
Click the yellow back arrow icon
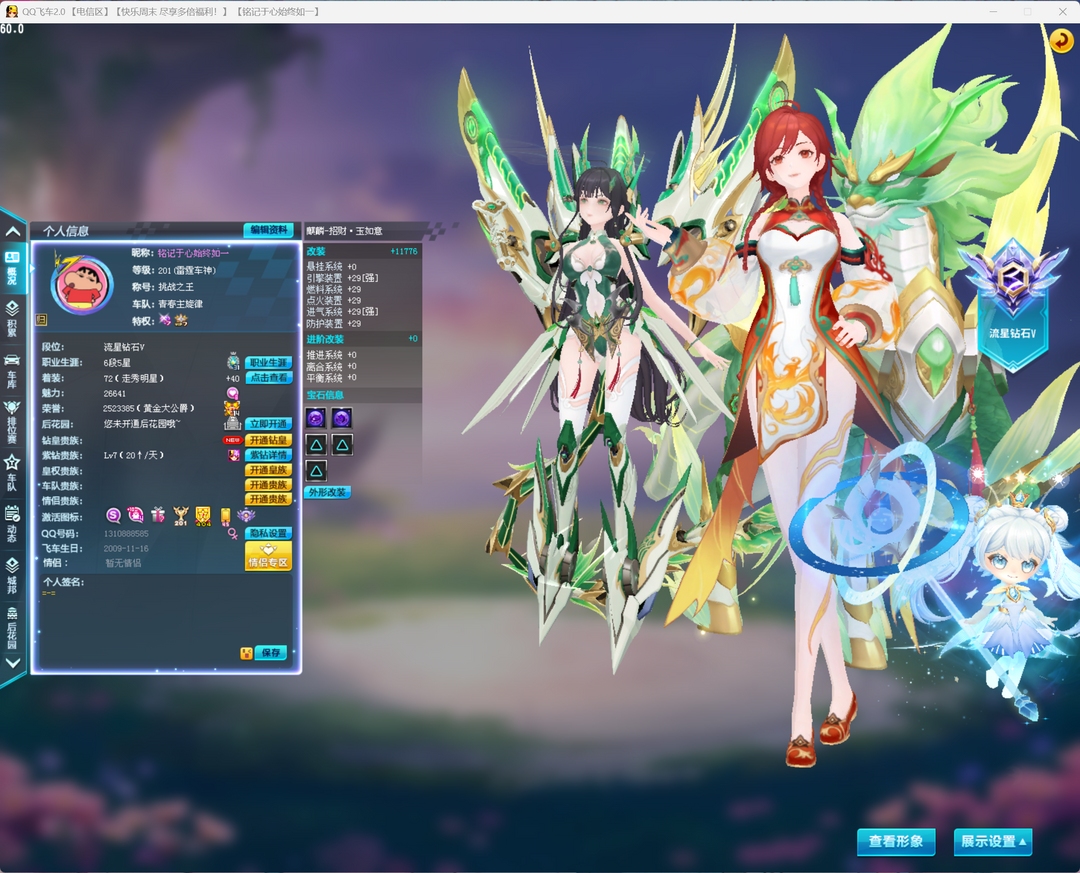point(1060,41)
